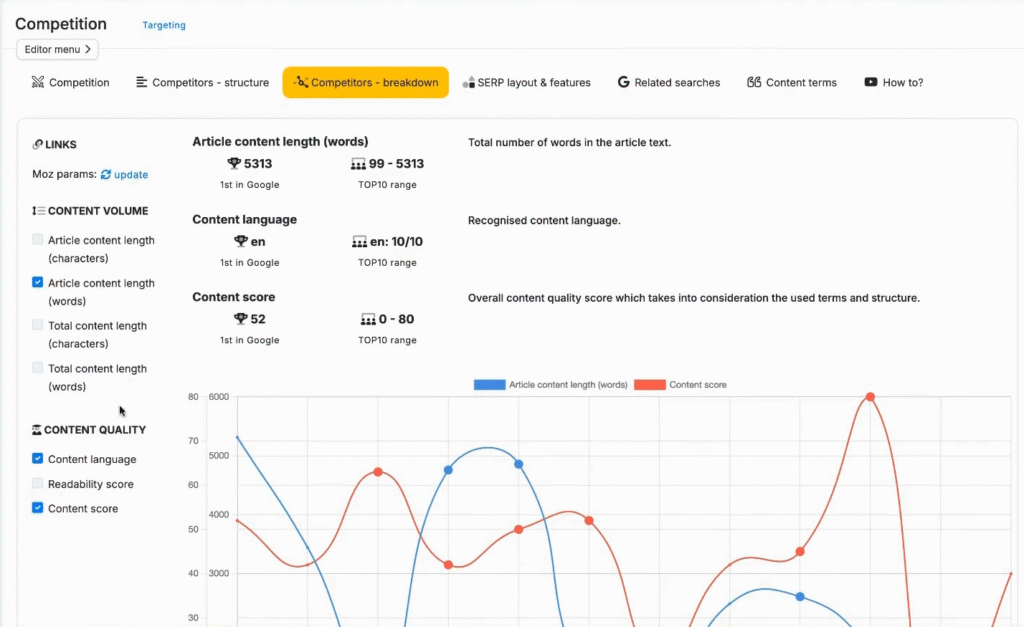Image resolution: width=1024 pixels, height=627 pixels.
Task: Click the 'Article content length (words)' metric heading
Action: coord(280,142)
